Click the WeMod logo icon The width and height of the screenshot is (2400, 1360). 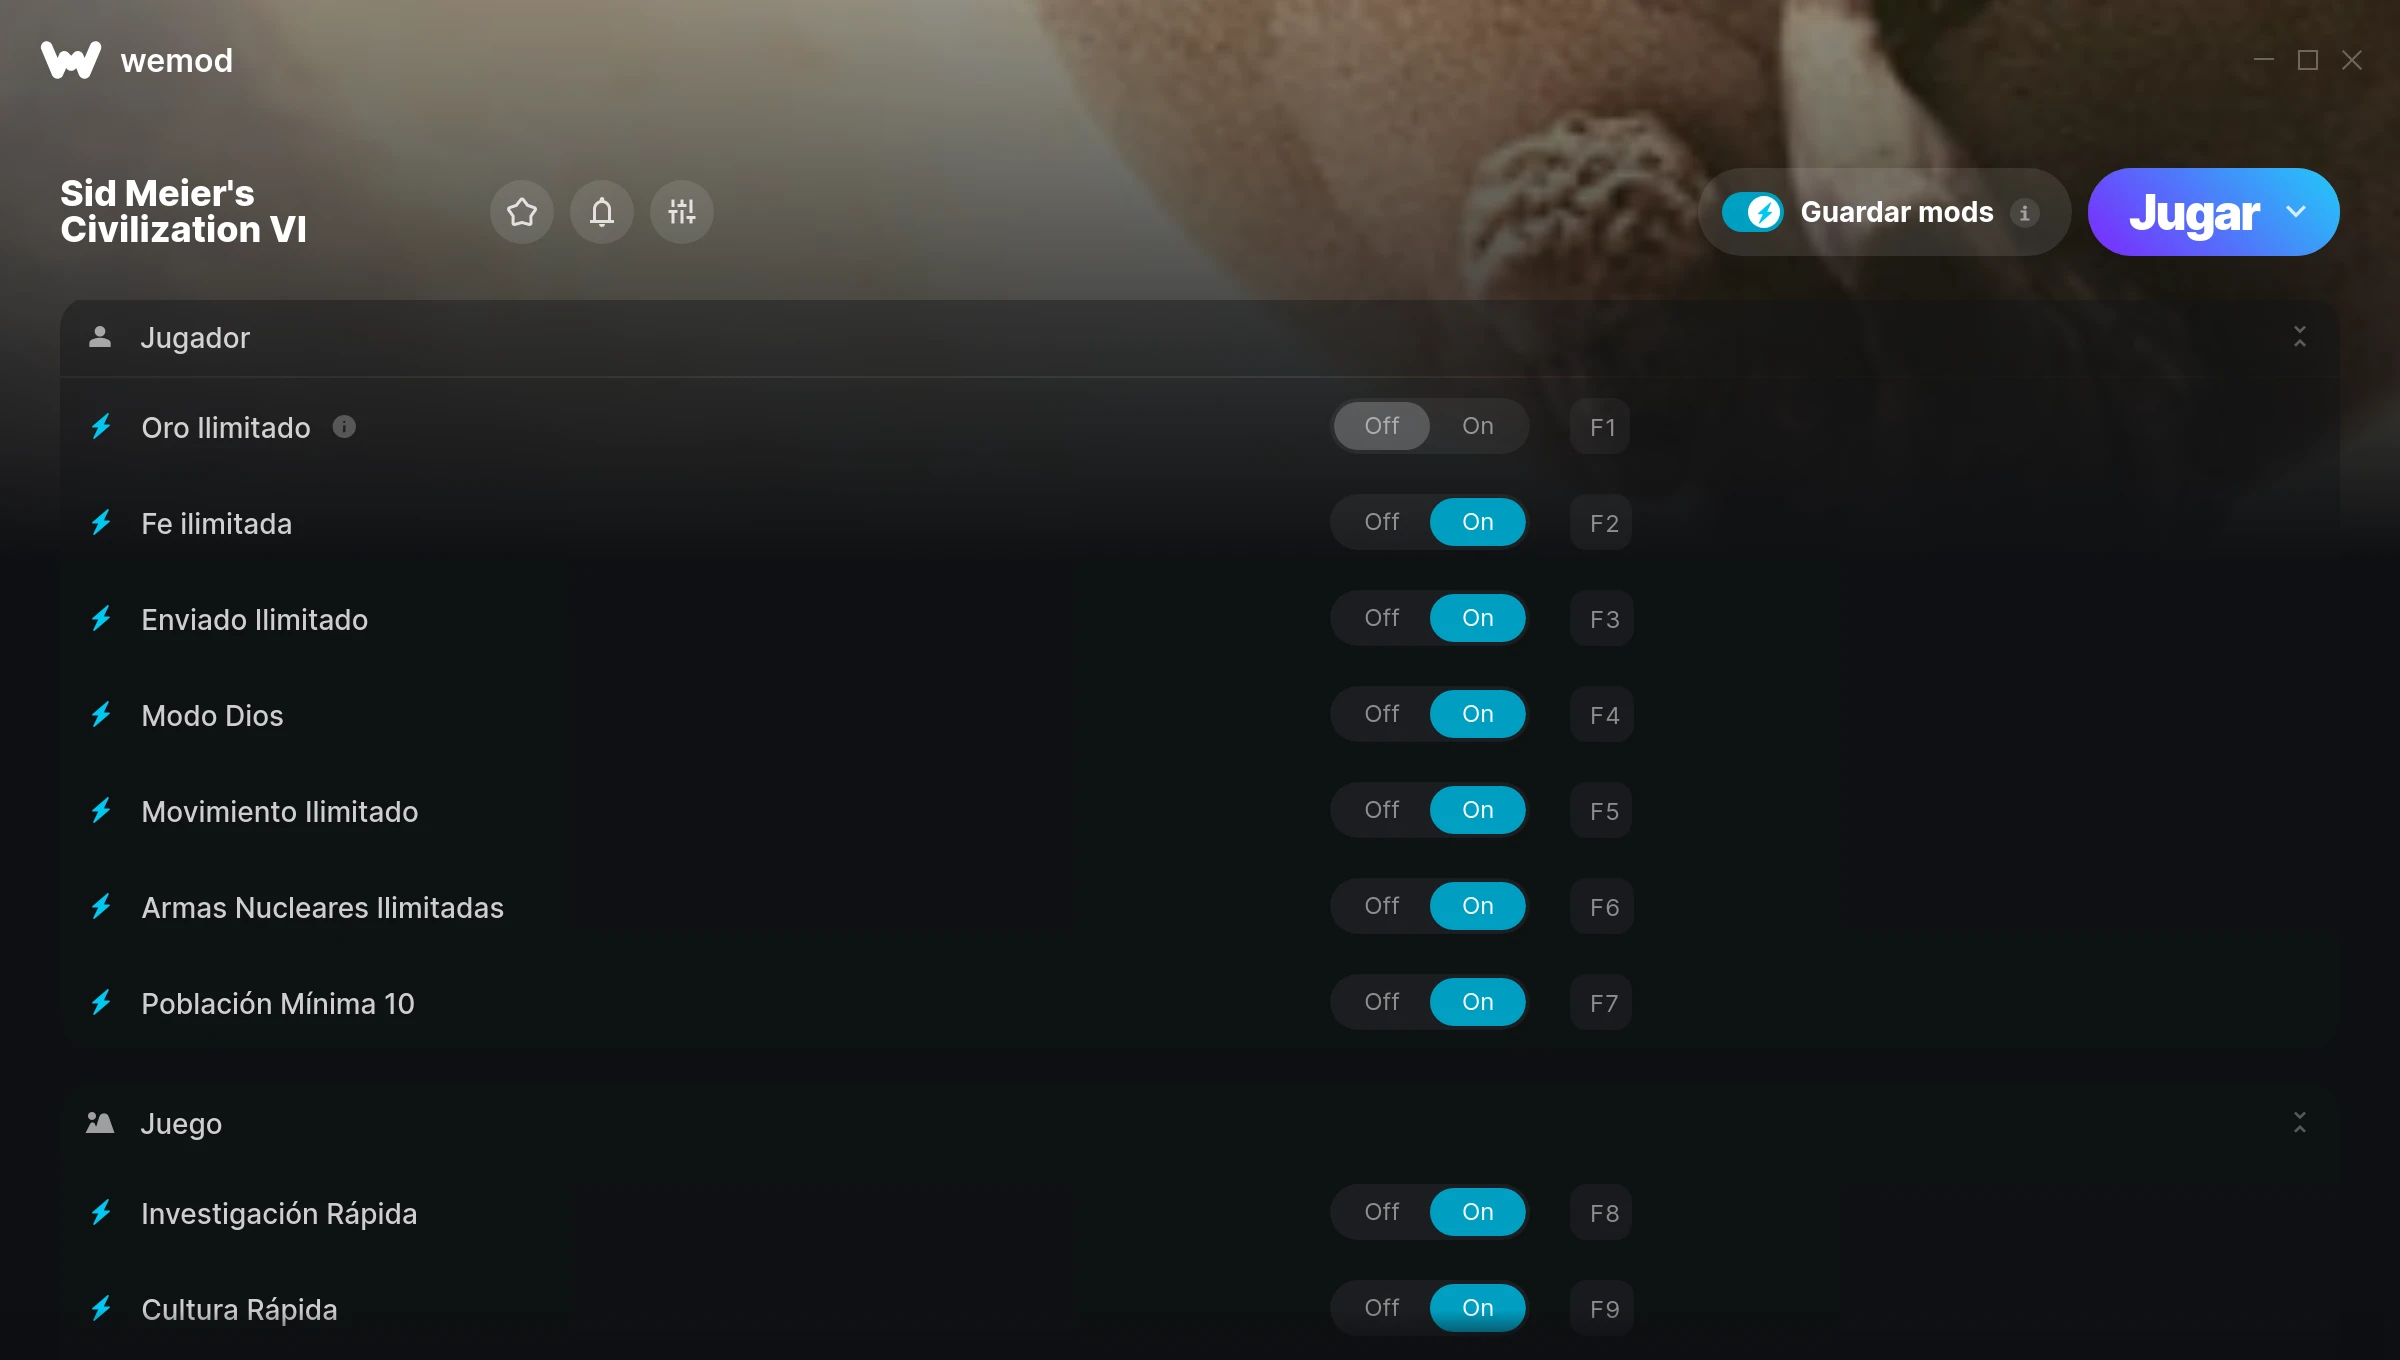pyautogui.click(x=71, y=60)
